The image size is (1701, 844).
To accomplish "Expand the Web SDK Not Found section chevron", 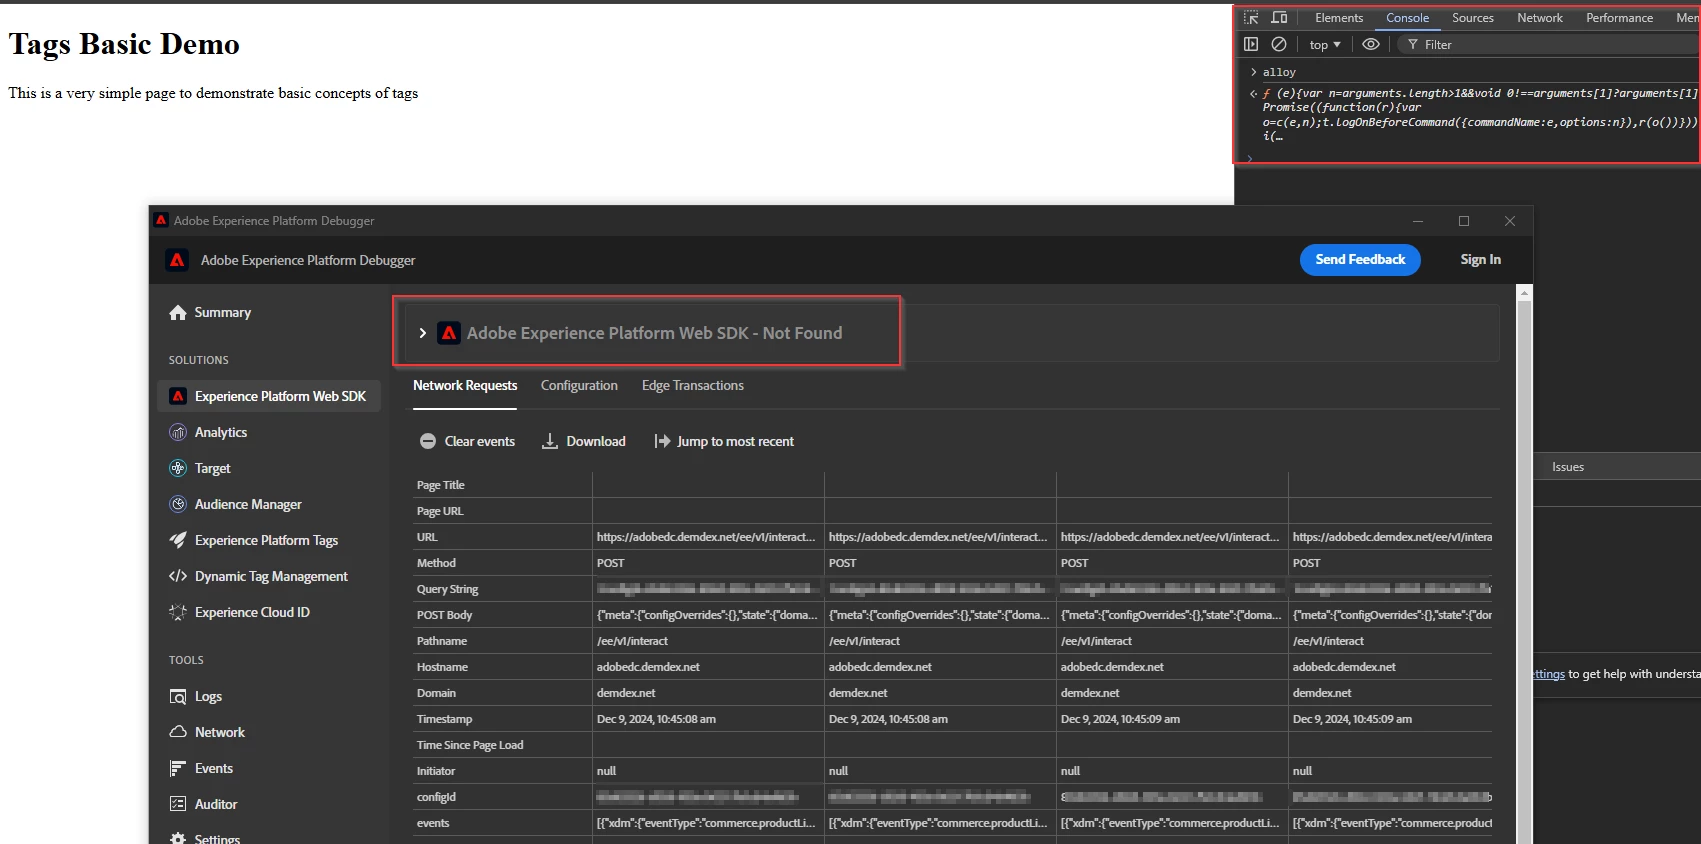I will [423, 333].
